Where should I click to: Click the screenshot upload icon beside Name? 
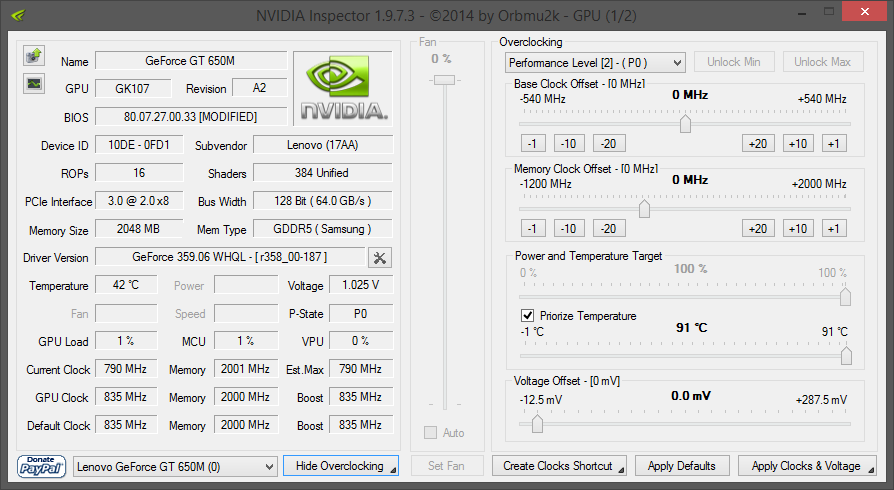point(34,55)
